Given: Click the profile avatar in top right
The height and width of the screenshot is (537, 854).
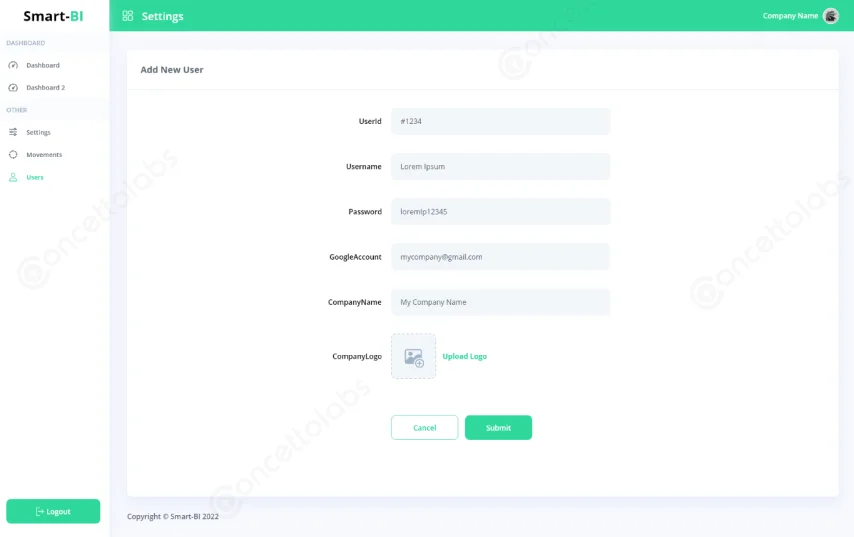Looking at the screenshot, I should (x=830, y=16).
